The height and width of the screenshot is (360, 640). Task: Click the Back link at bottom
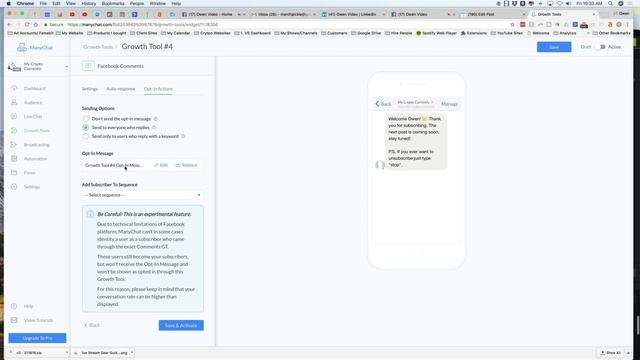[x=92, y=325]
